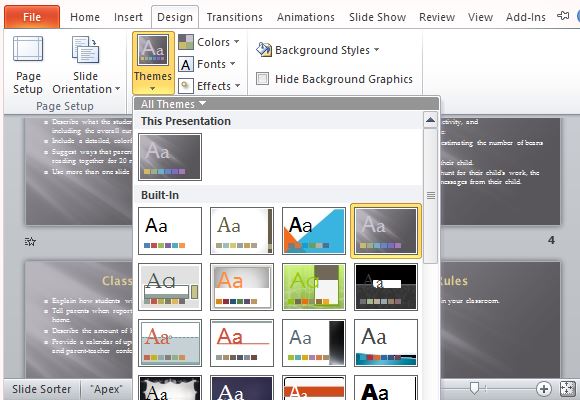Collapse the Themes gallery button
Screen dimensions: 580x400
[153, 63]
